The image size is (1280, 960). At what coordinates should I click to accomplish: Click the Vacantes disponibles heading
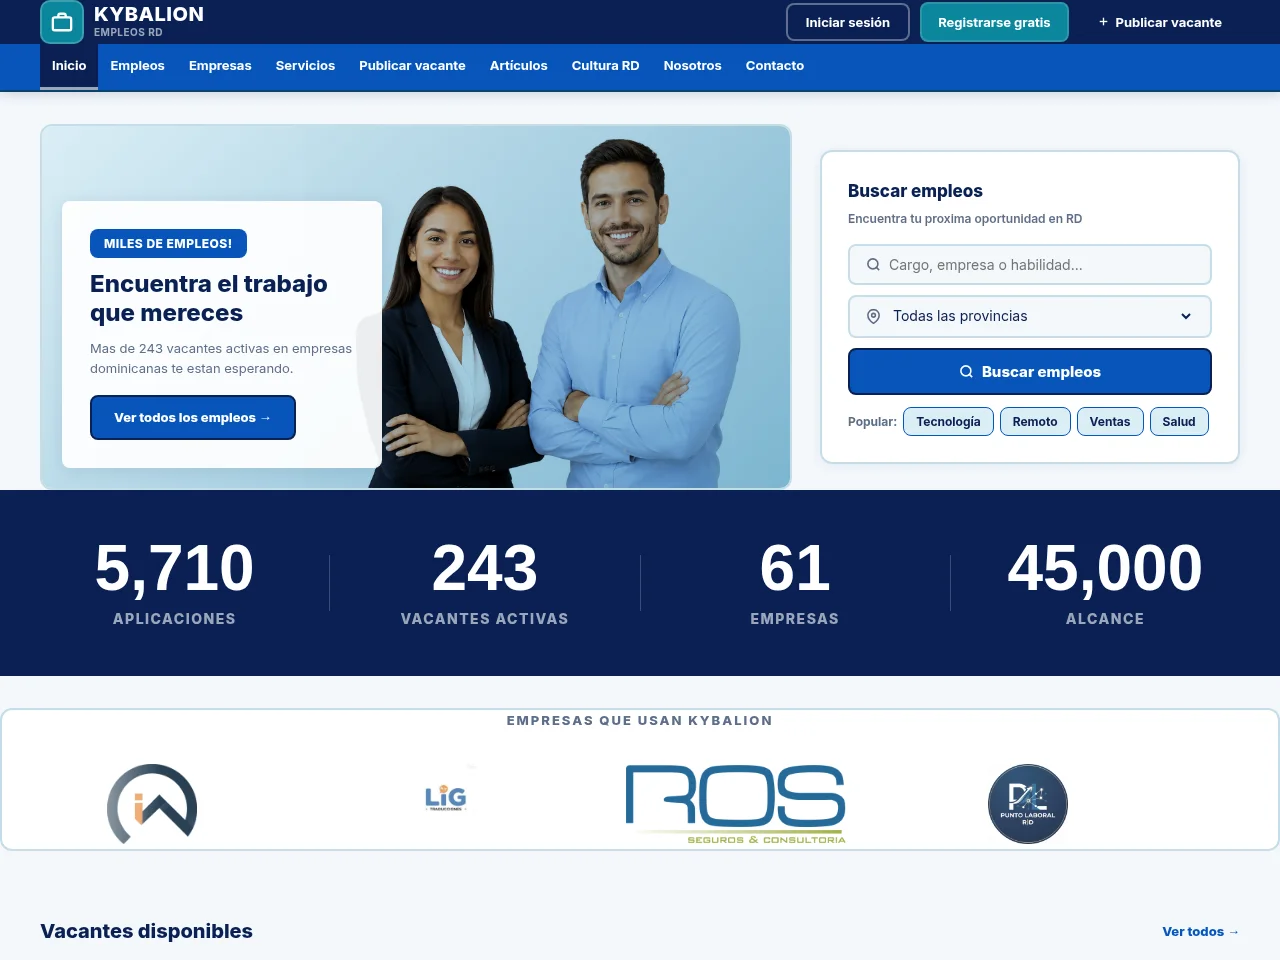coord(147,931)
